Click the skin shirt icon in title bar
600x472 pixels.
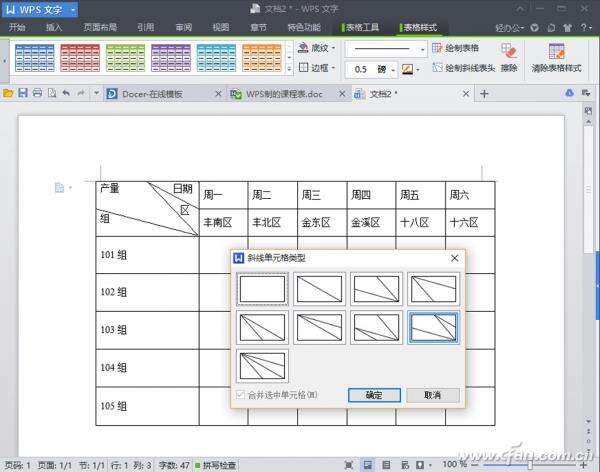(567, 28)
